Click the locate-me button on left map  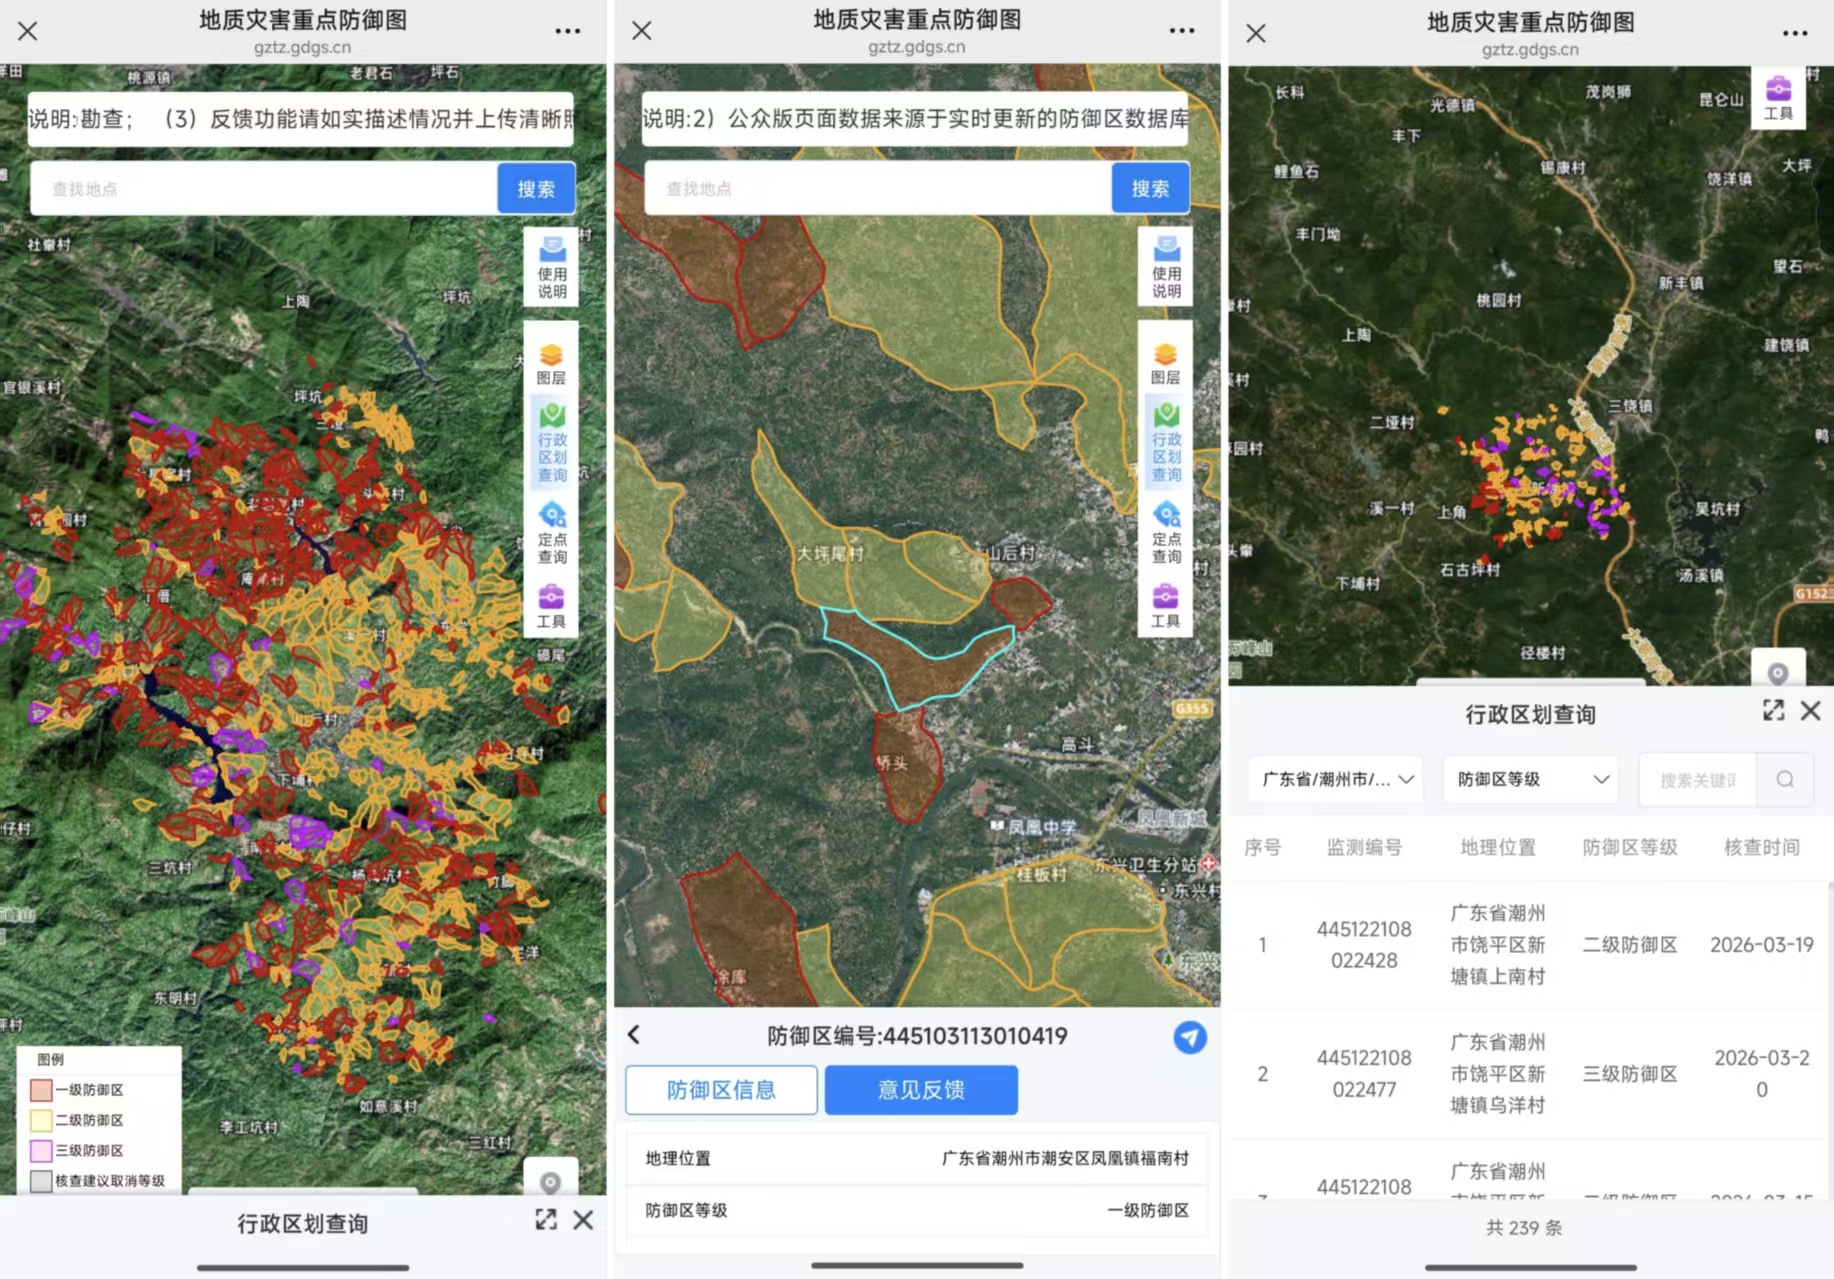coord(550,1181)
